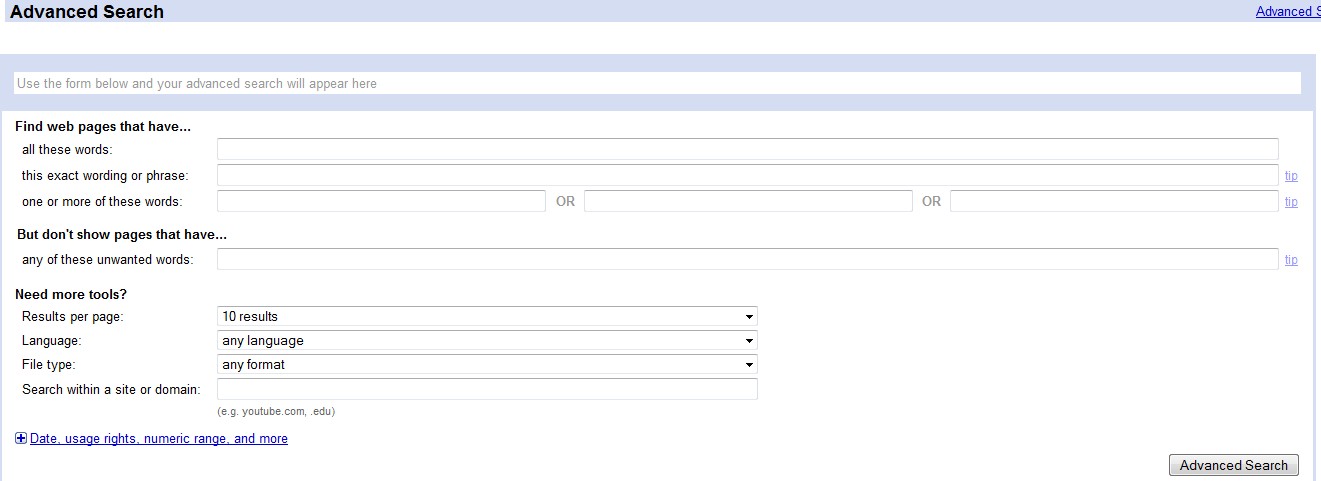Open the tip link for exact phrase
Screen dimensions: 1321x481
pos(1291,176)
